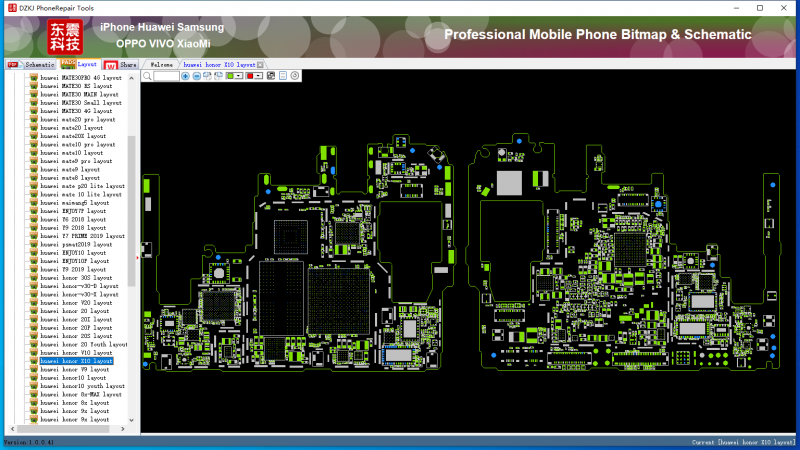Click the search text input field
Image resolution: width=800 pixels, height=450 pixels.
pyautogui.click(x=166, y=76)
